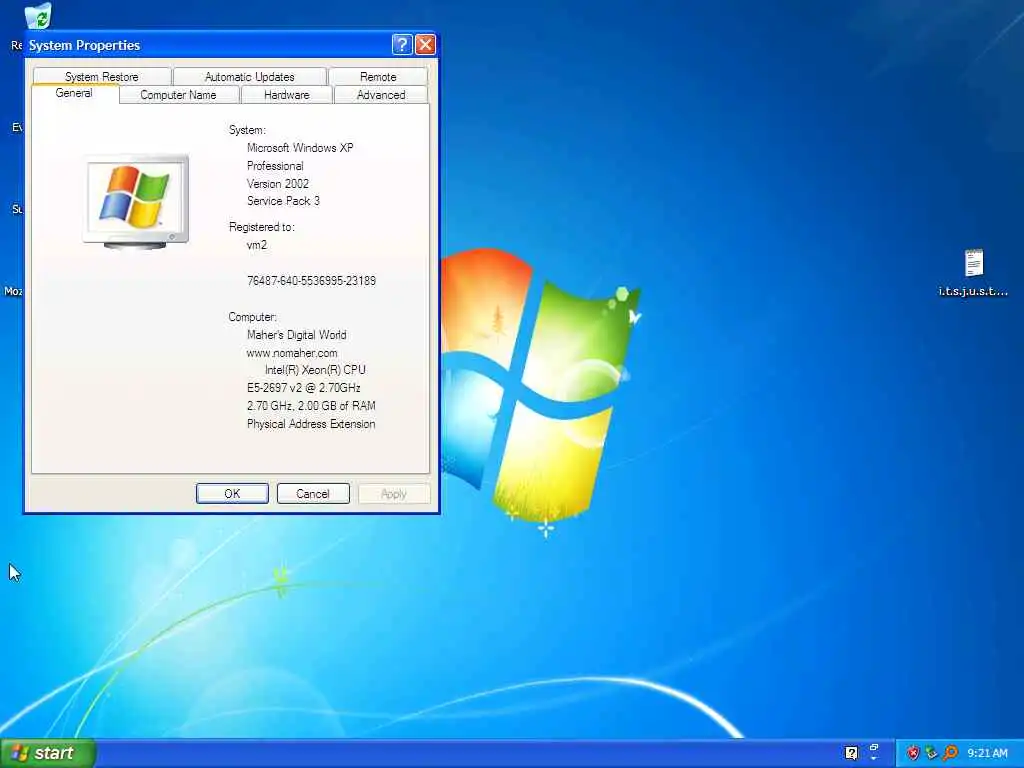Click the 'E5-2697 v2 @ 2.70GHz' line
Viewport: 1024px width, 768px height.
(x=304, y=388)
